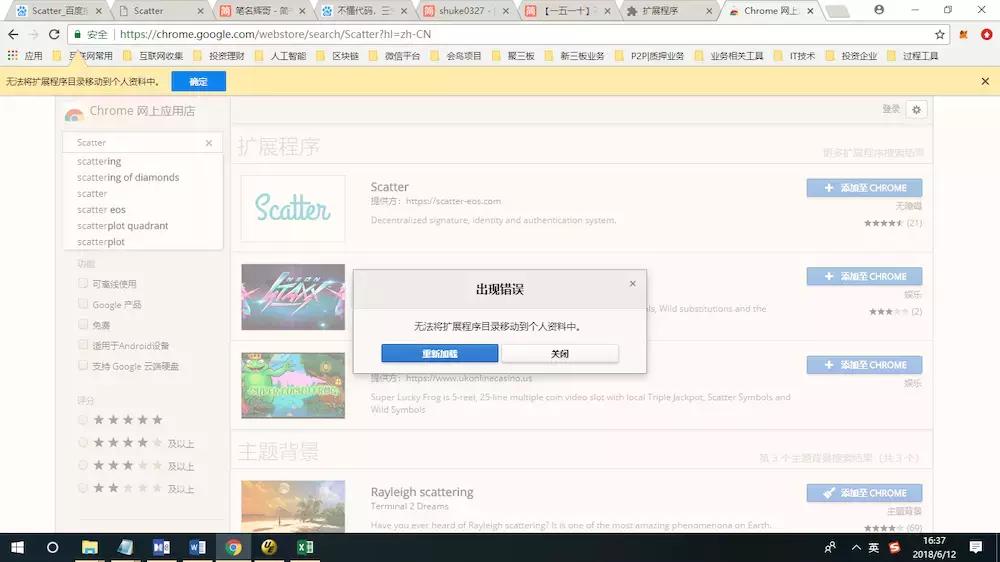
Task: Open the Scatter logo thumbnail
Action: tap(293, 209)
